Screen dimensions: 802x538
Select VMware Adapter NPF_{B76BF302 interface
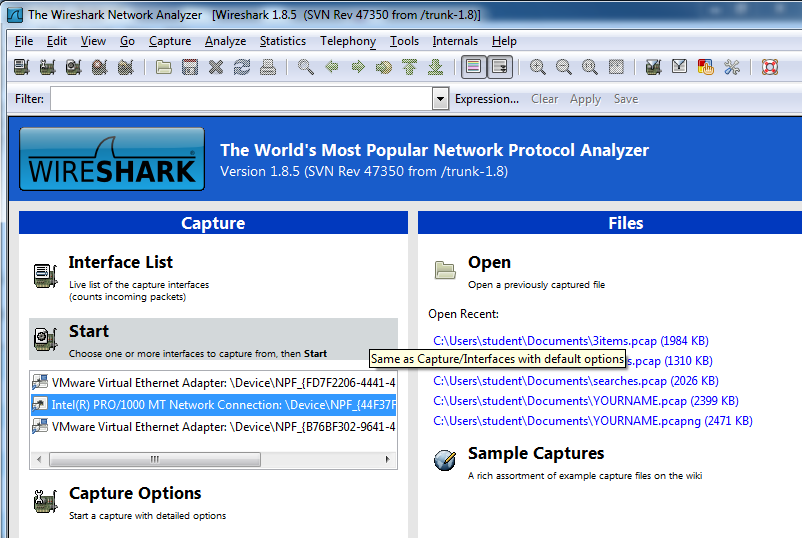(213, 427)
